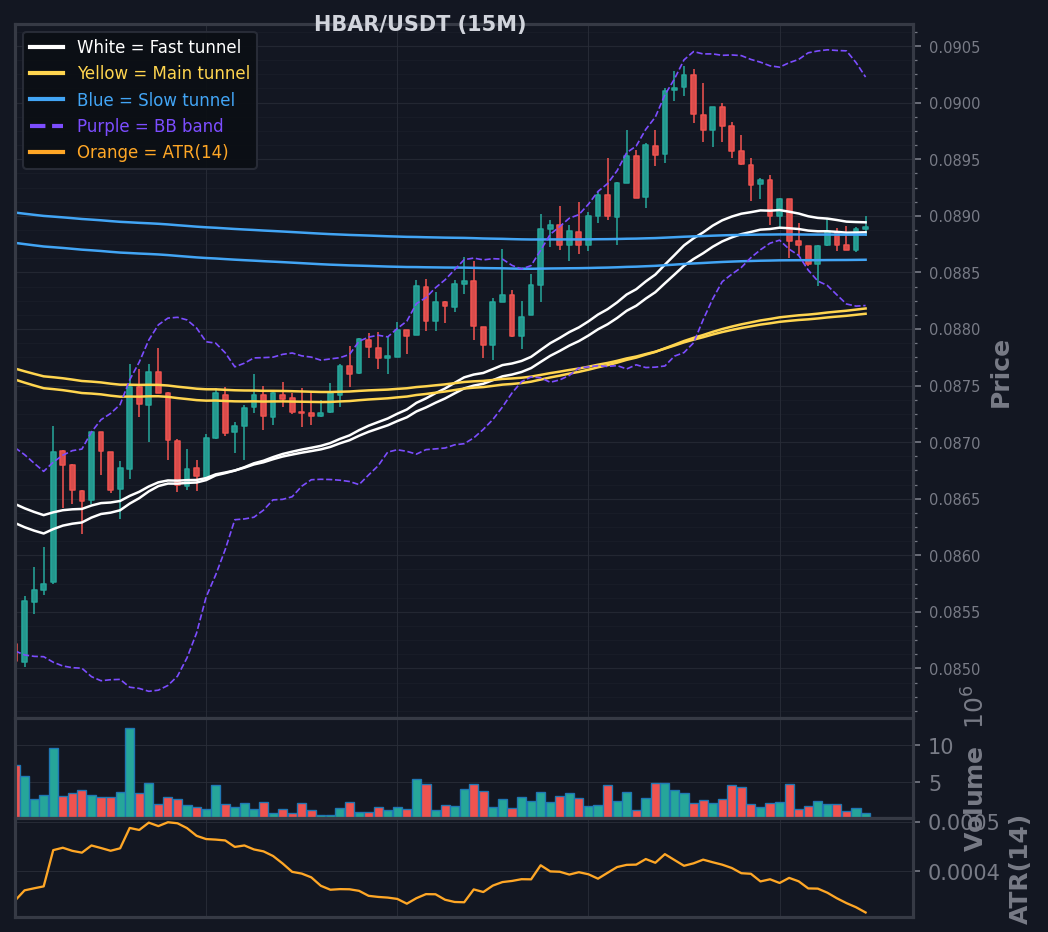Viewport: 1048px width, 932px height.
Task: Select the 'Blue = Slow tunnel' legend label
Action: (x=156, y=100)
